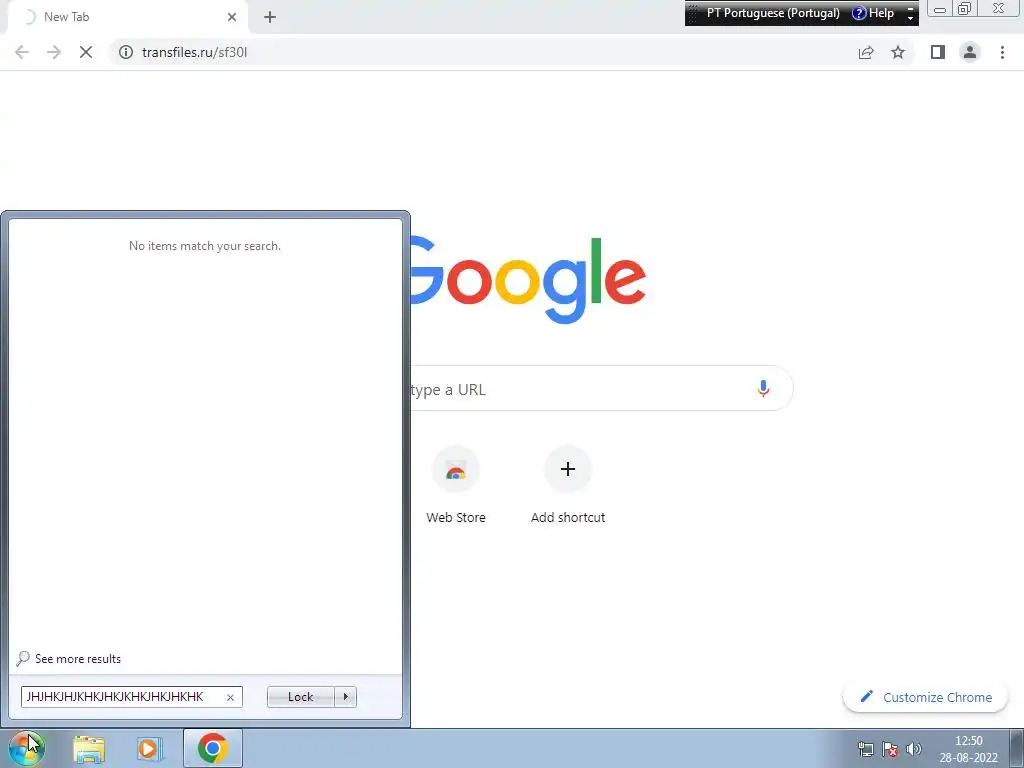Viewport: 1024px width, 768px height.
Task: Open the Web Store shortcut
Action: [x=456, y=484]
